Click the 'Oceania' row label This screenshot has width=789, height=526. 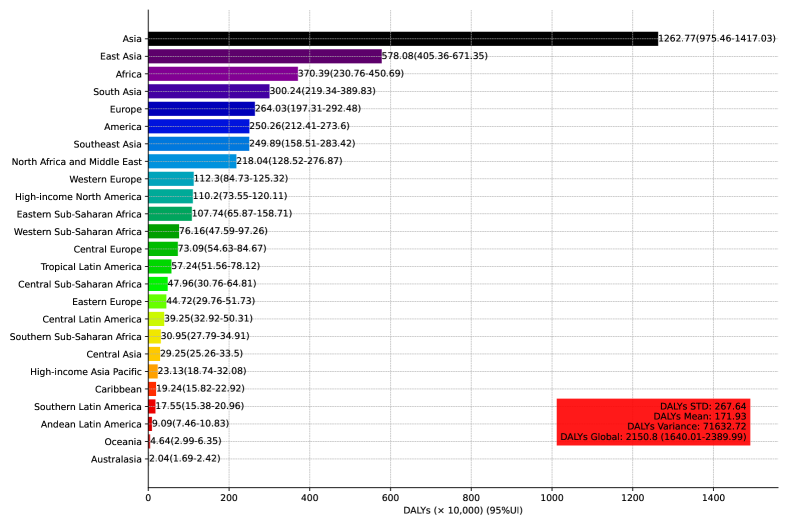click(x=123, y=442)
